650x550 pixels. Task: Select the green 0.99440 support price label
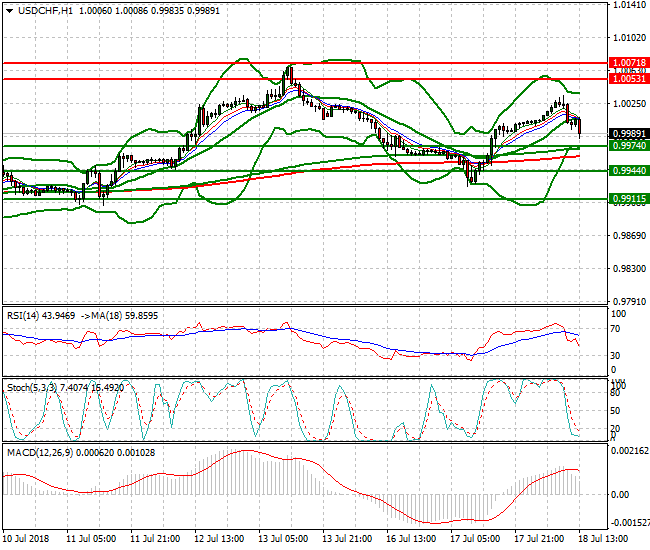pyautogui.click(x=629, y=171)
